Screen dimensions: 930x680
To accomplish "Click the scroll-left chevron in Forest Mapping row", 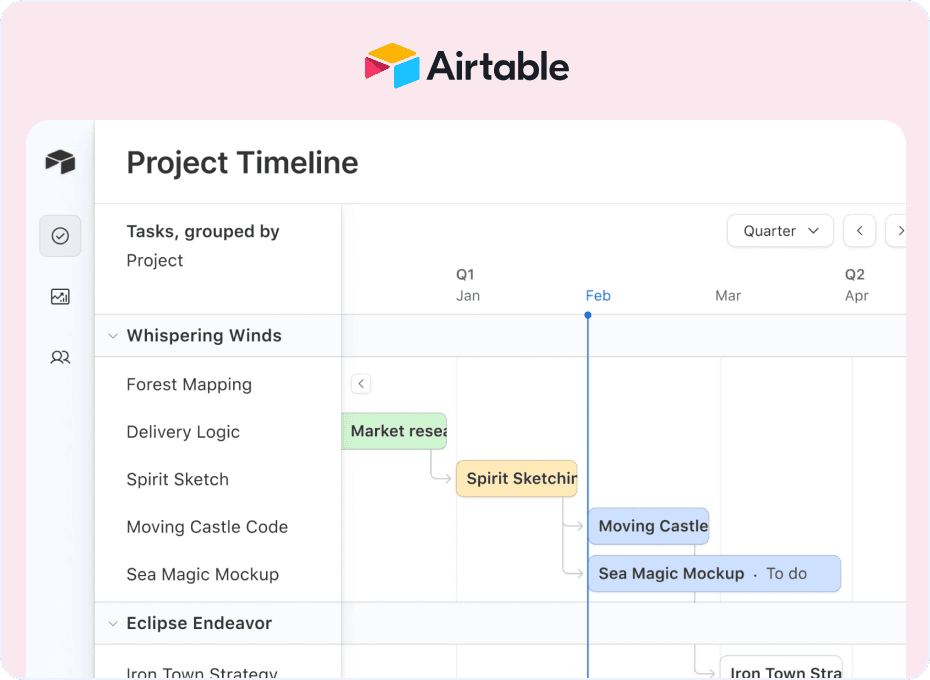I will click(361, 384).
